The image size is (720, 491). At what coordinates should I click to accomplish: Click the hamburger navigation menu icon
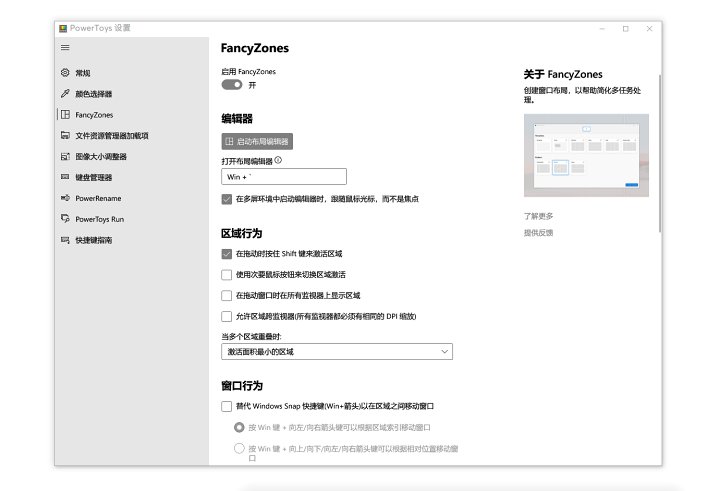pos(66,48)
